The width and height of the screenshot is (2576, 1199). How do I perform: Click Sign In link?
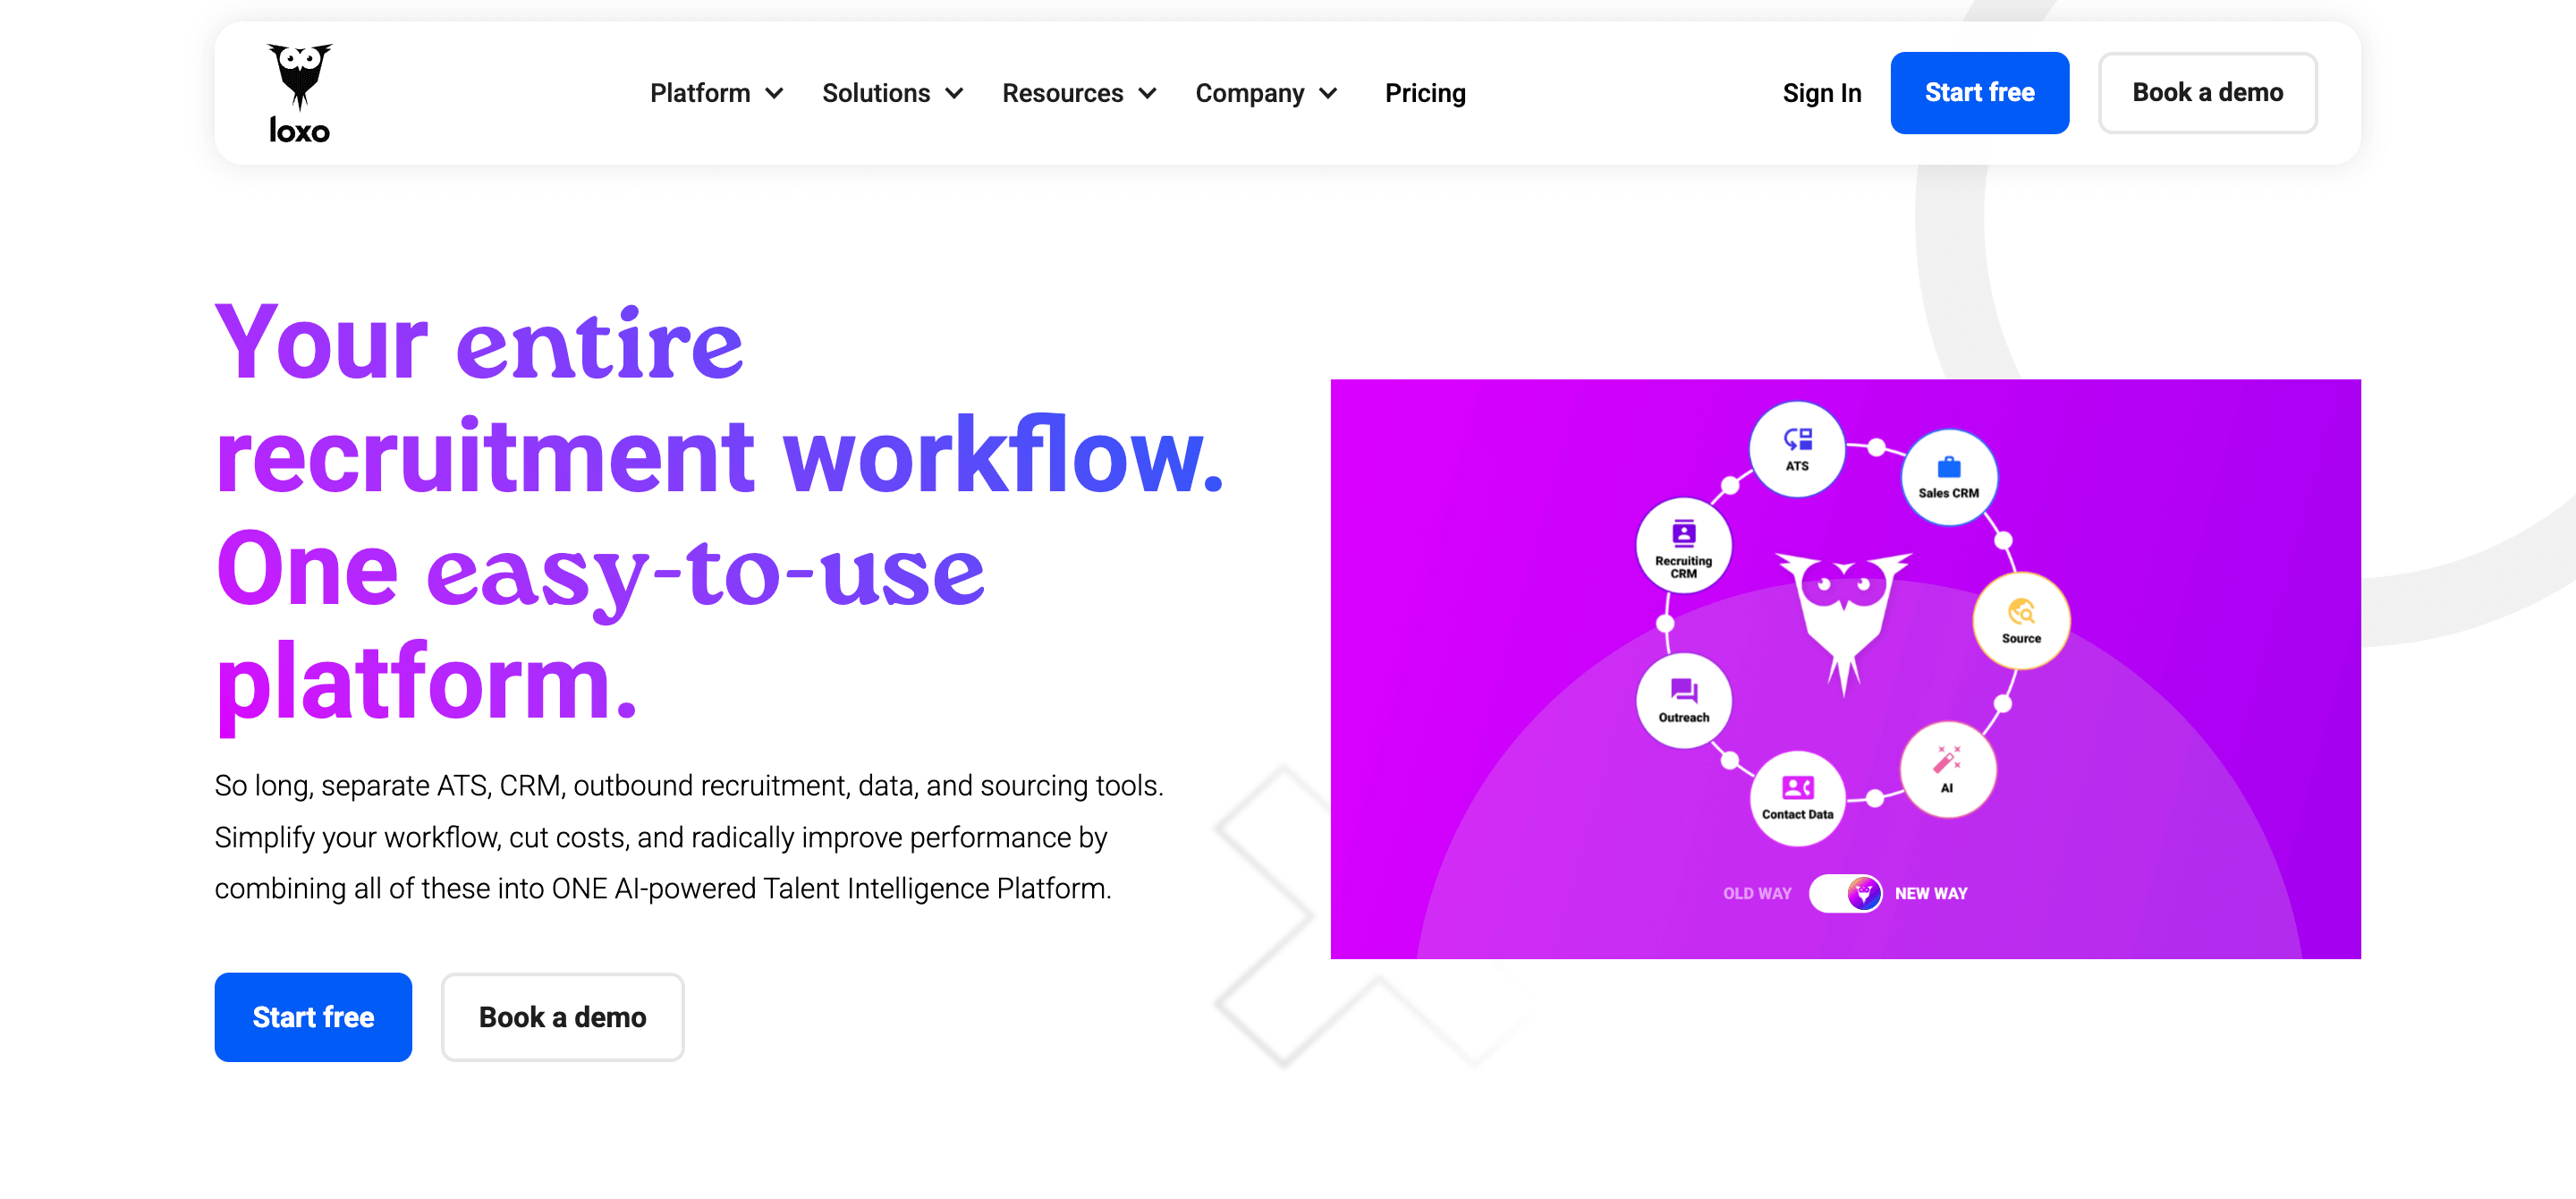click(1821, 93)
